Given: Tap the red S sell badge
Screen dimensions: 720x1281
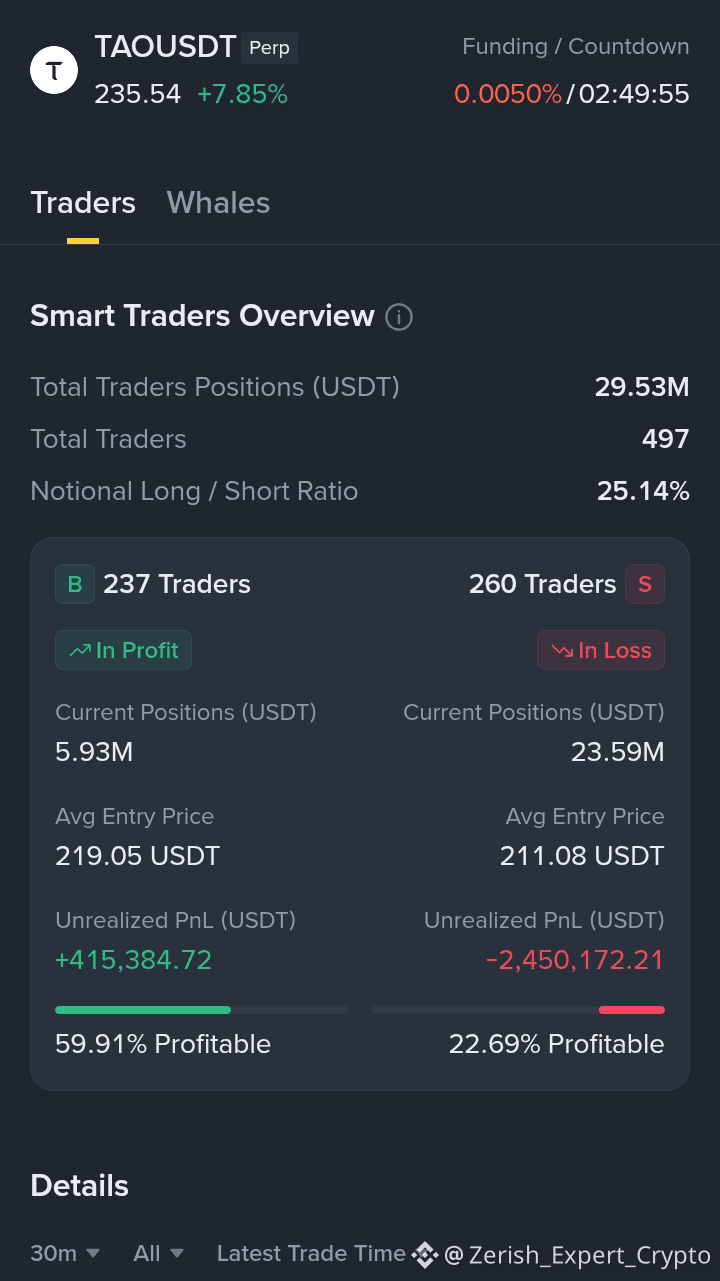Looking at the screenshot, I should click(x=645, y=584).
